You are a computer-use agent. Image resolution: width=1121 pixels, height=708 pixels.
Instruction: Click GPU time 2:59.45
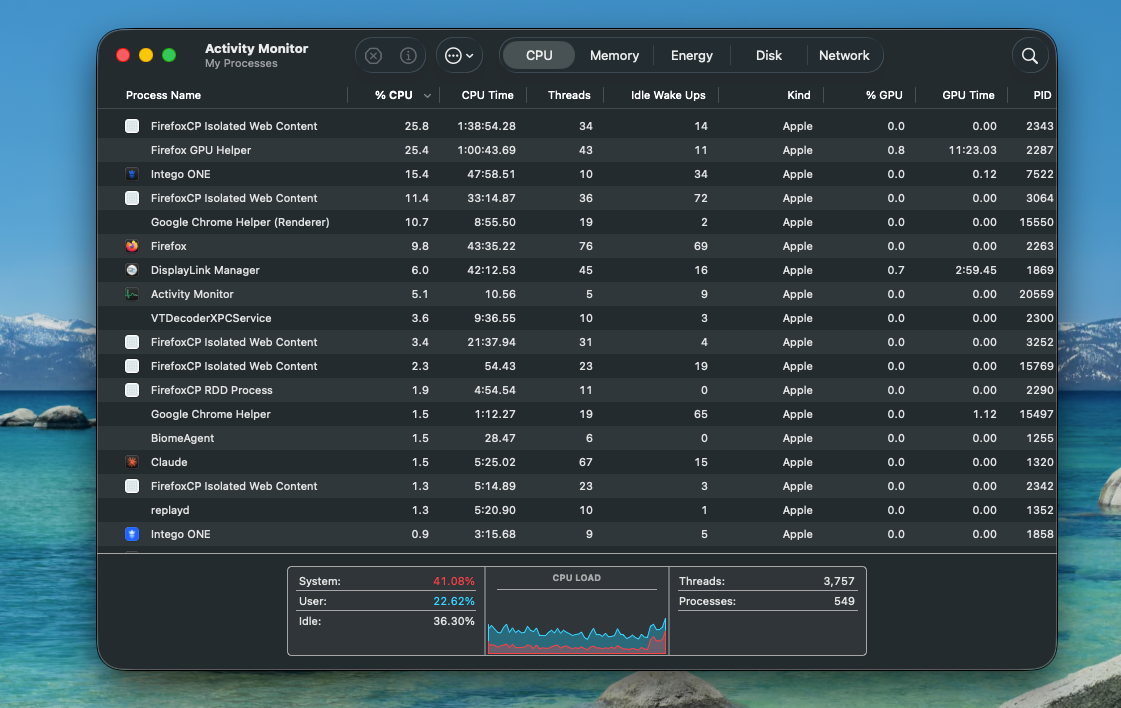976,270
